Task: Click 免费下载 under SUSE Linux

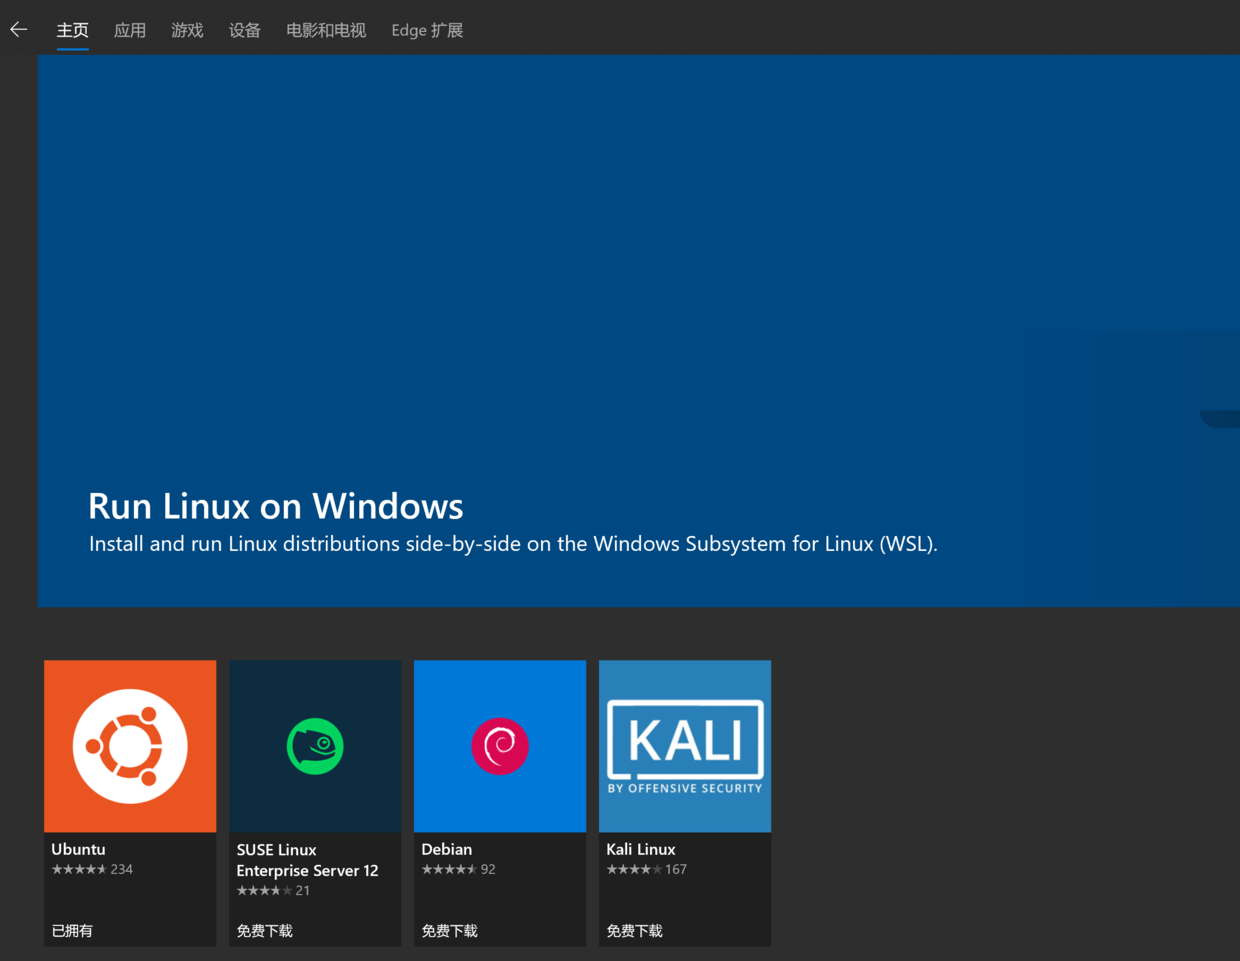Action: click(264, 930)
